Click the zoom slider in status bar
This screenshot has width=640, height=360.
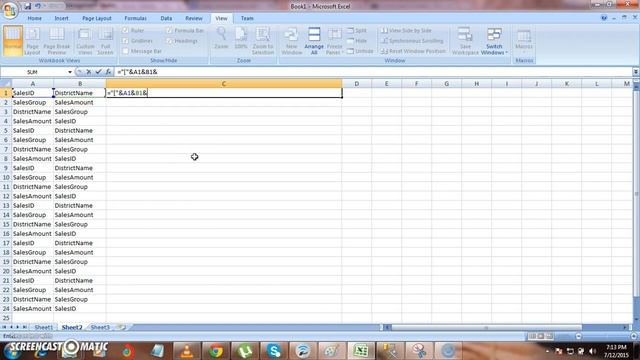click(606, 336)
